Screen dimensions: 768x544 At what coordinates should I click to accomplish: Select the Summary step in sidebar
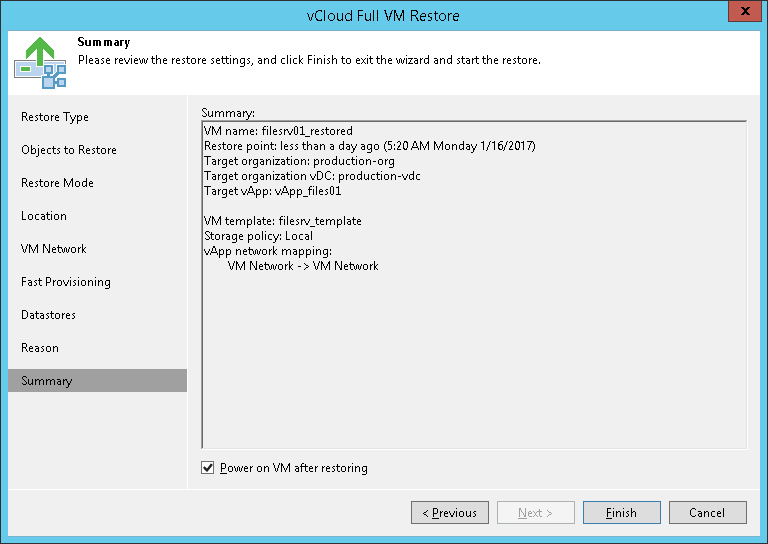(47, 381)
